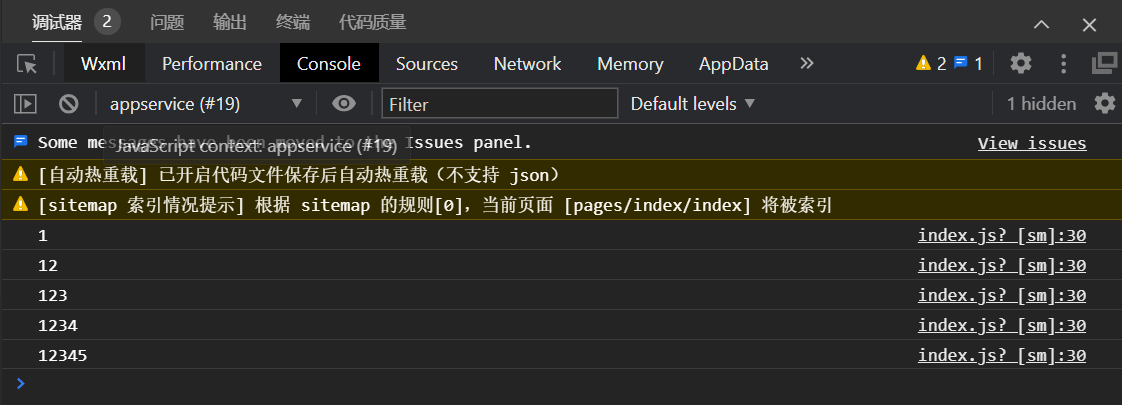Open the console settings gear icon

click(x=1105, y=104)
